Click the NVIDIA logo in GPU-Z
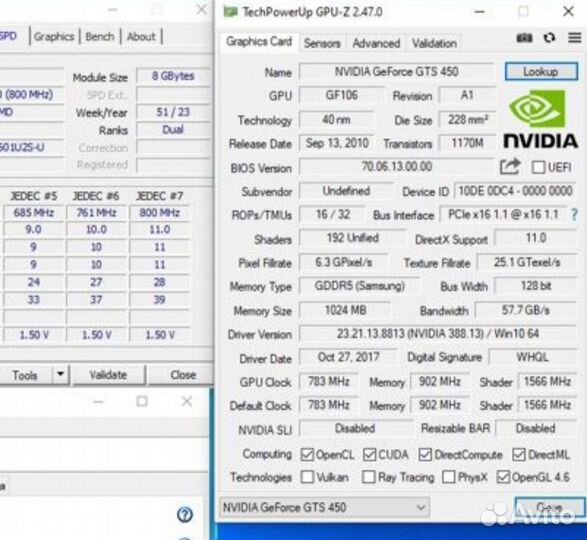Image resolution: width=587 pixels, height=540 pixels. [x=540, y=119]
